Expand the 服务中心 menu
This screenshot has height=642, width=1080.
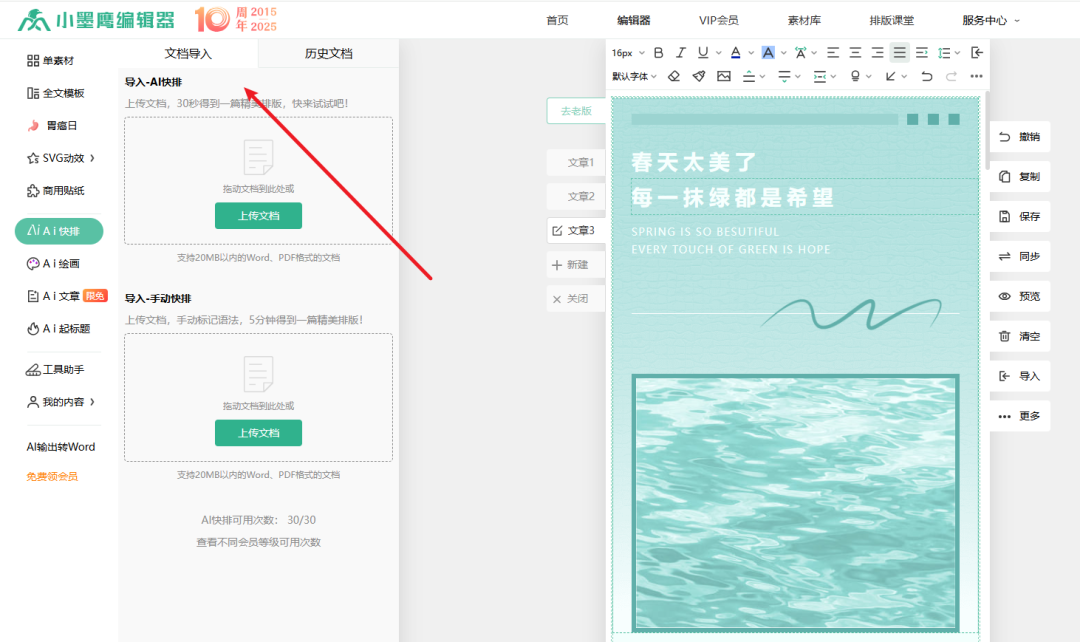(985, 18)
